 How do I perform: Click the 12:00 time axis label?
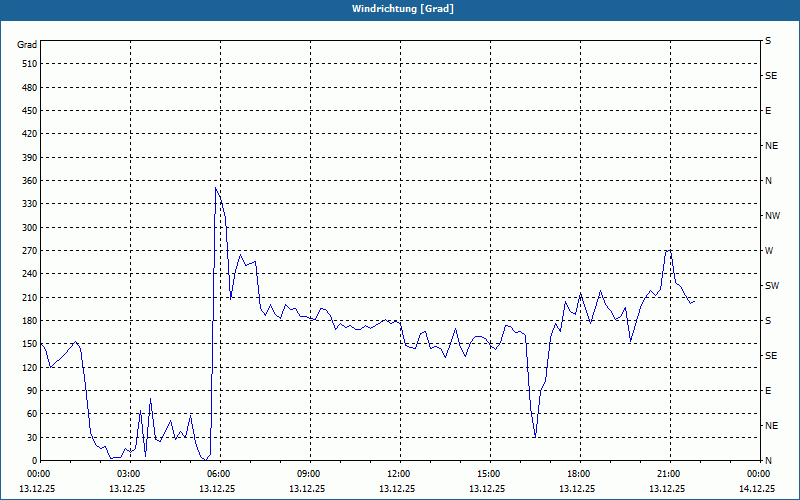click(400, 473)
